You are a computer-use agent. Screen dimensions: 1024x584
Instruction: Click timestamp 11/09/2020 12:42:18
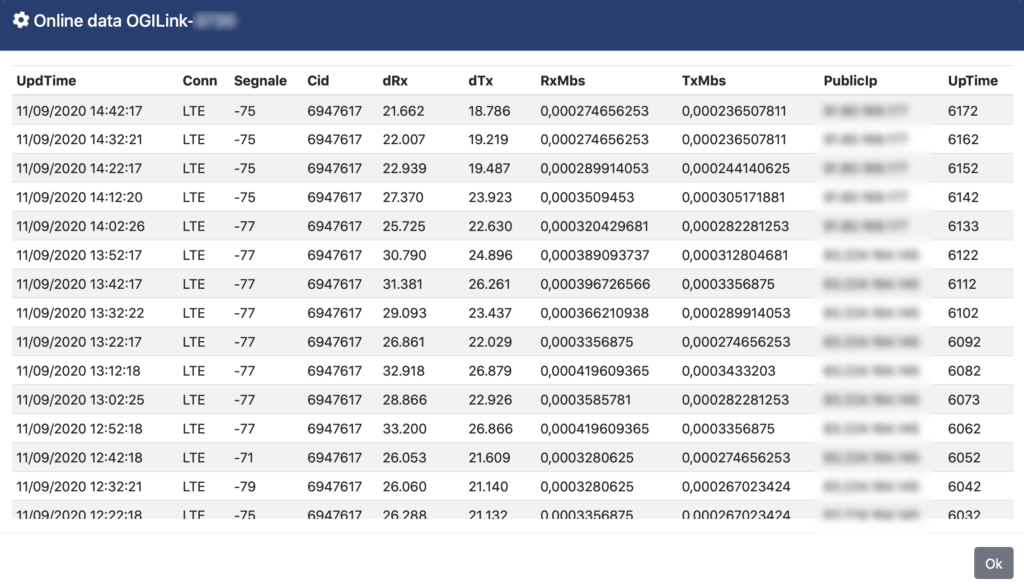(79, 458)
